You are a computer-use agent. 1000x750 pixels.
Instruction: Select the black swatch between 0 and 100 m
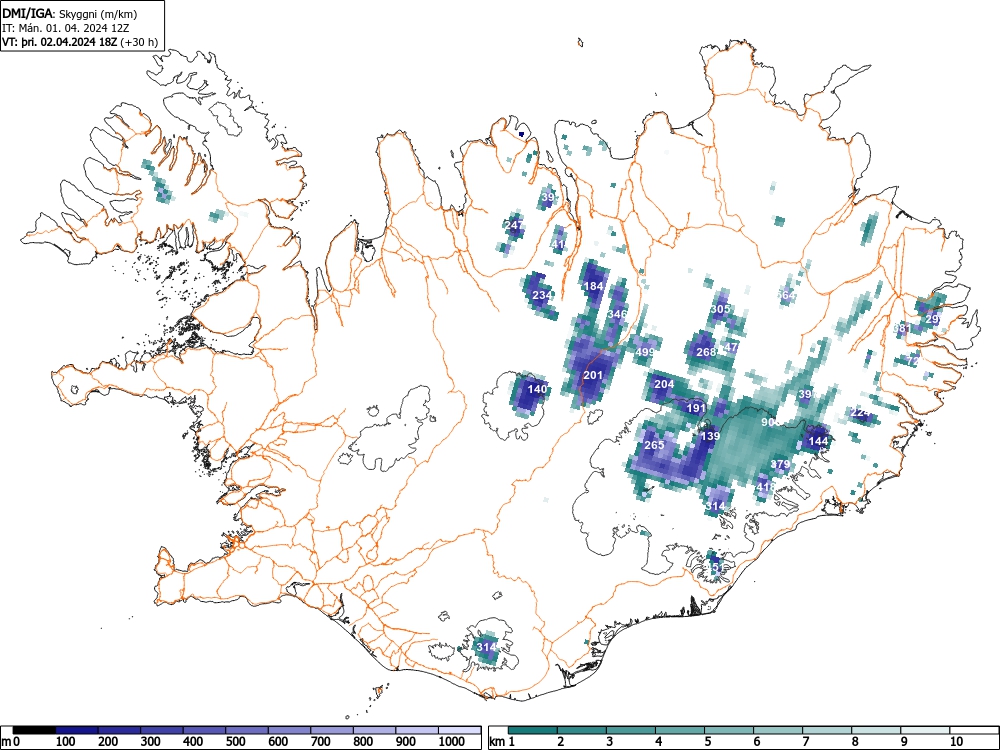34,730
